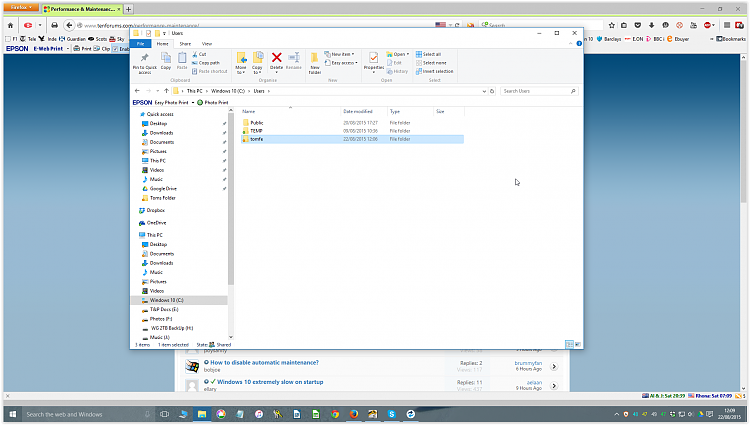Collapse the Explorer ribbon with chevron
The width and height of the screenshot is (750, 425).
(570, 44)
